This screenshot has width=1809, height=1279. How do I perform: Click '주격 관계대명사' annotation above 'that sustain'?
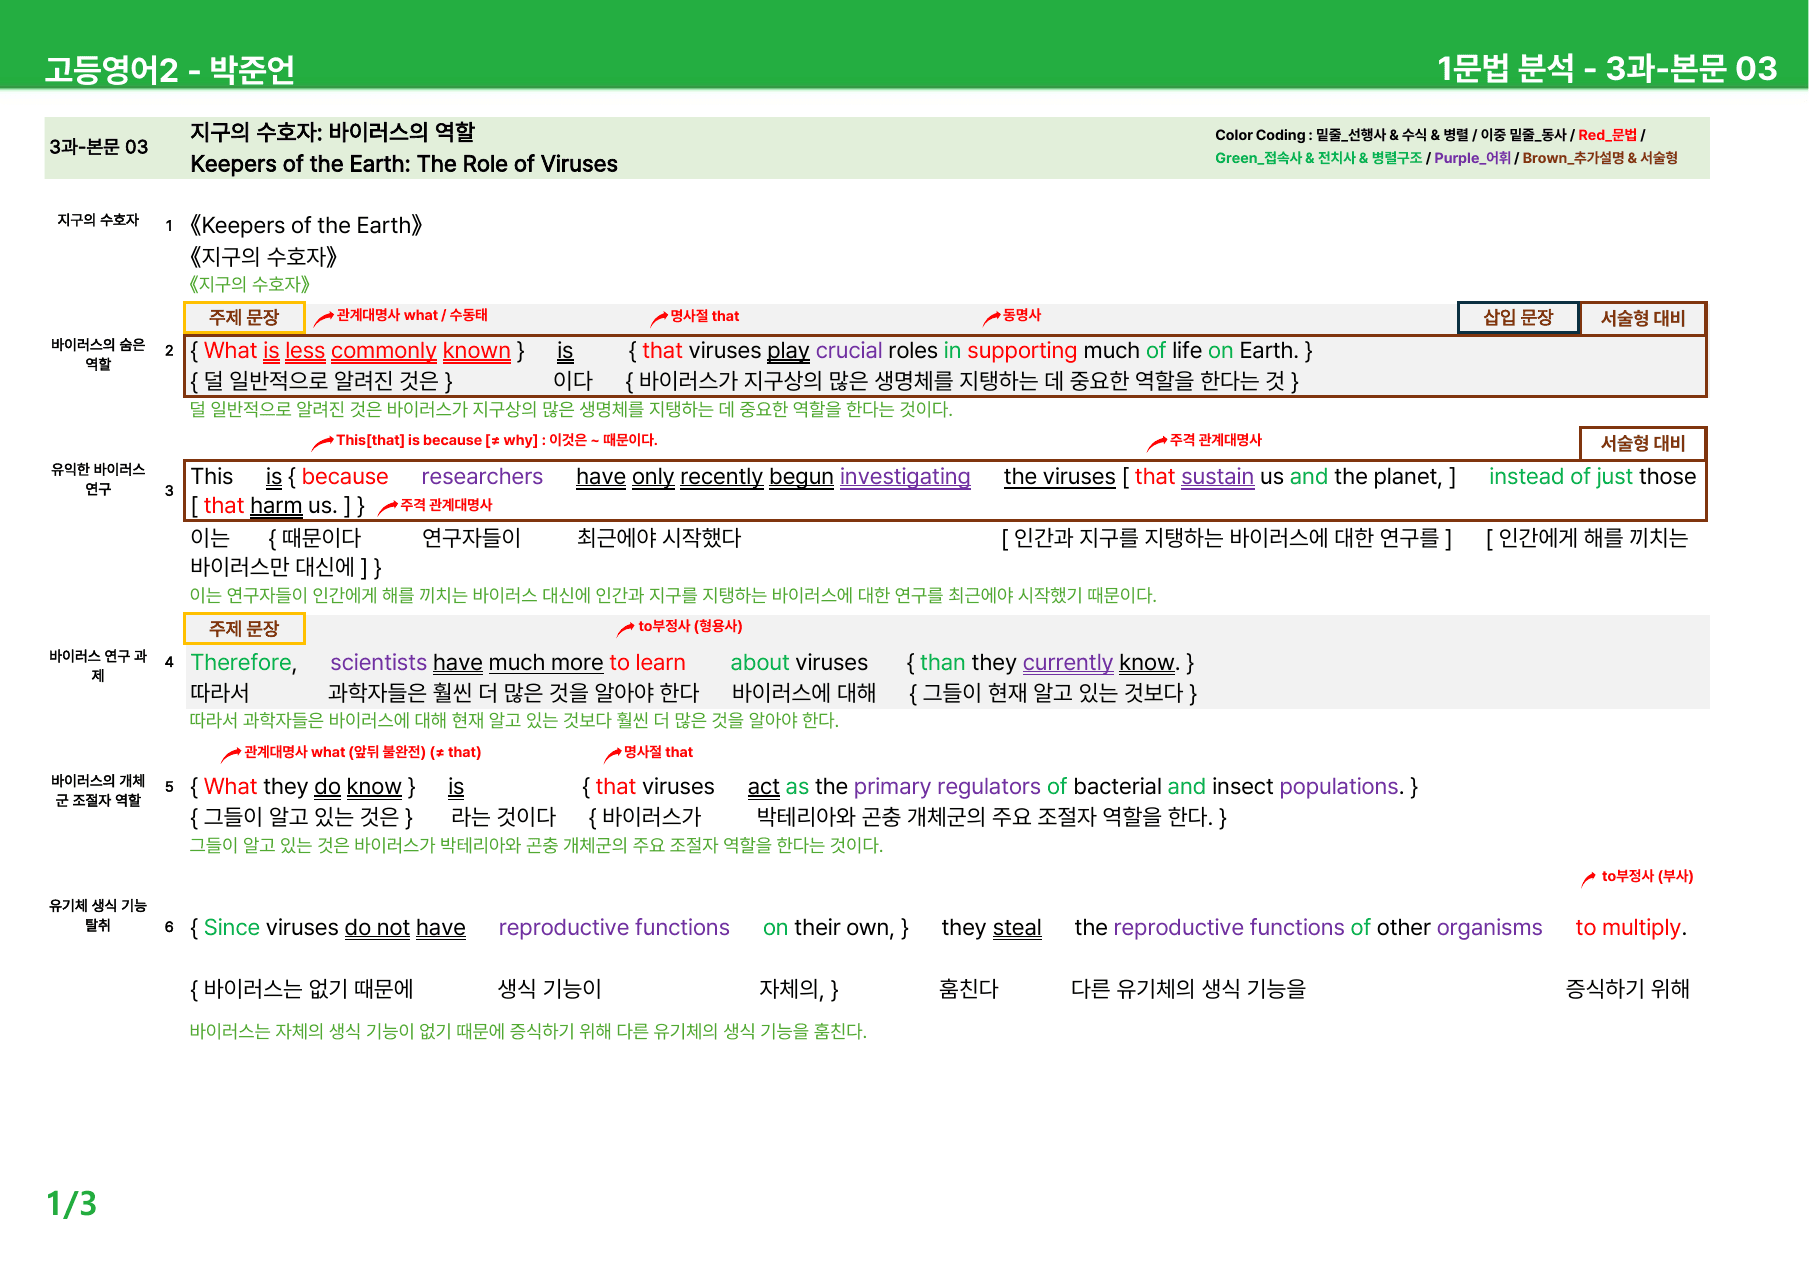click(1216, 440)
